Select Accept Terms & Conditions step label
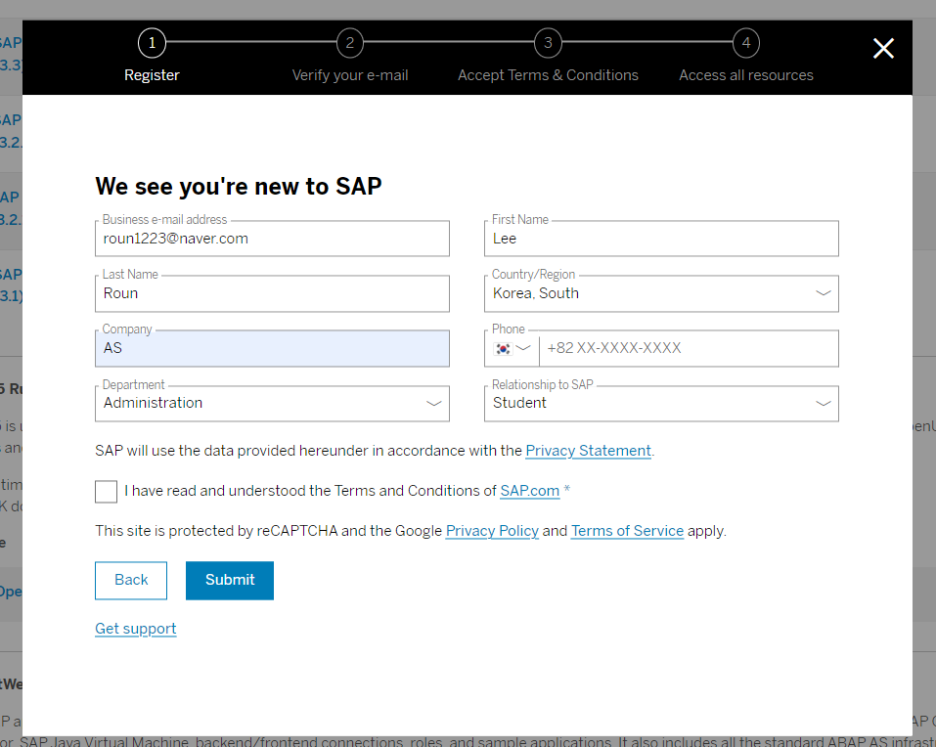This screenshot has width=936, height=747. [x=548, y=75]
